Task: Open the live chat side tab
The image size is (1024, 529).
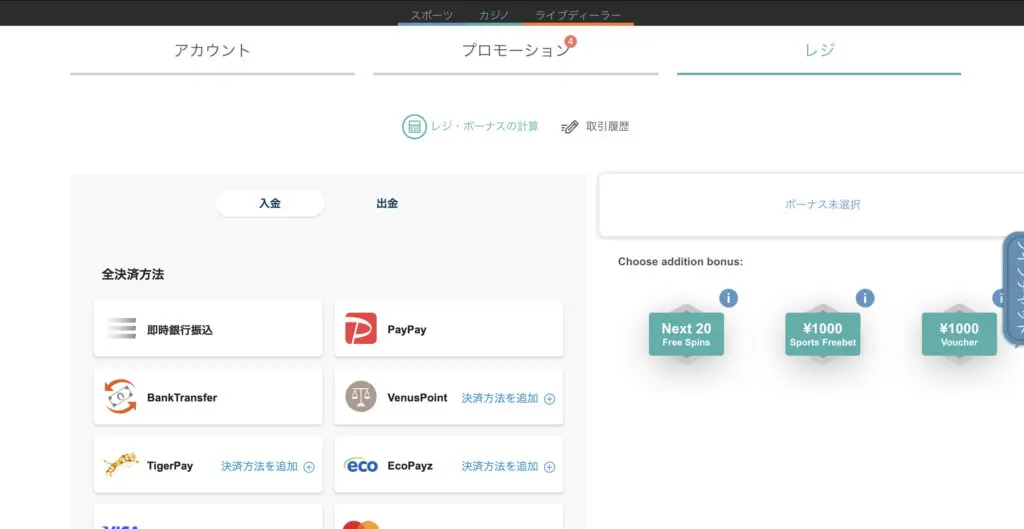Action: (1014, 287)
